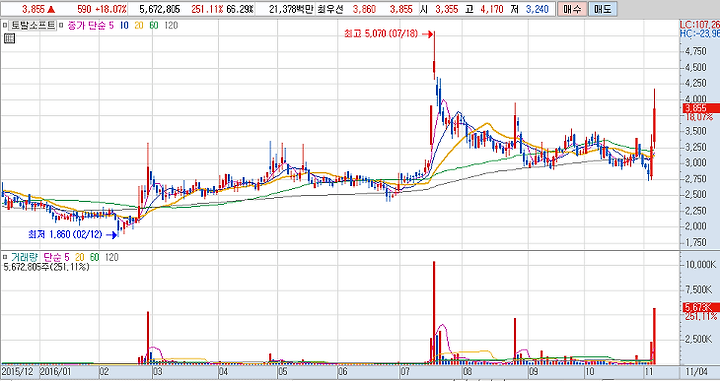The image size is (720, 381).
Task: Click the 590 +18.07% change value
Action: point(102,9)
